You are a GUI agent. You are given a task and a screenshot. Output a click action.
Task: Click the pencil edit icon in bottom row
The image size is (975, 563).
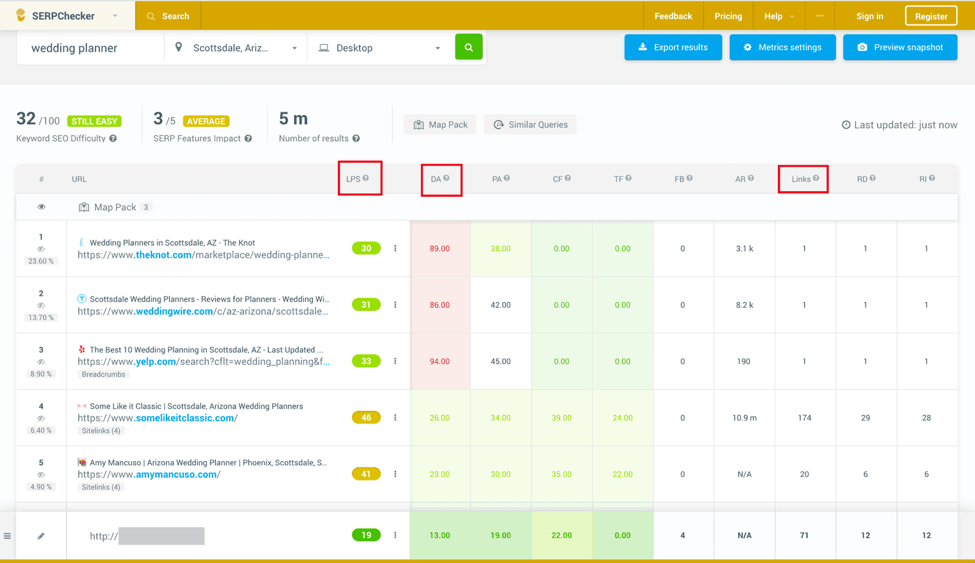pyautogui.click(x=41, y=536)
